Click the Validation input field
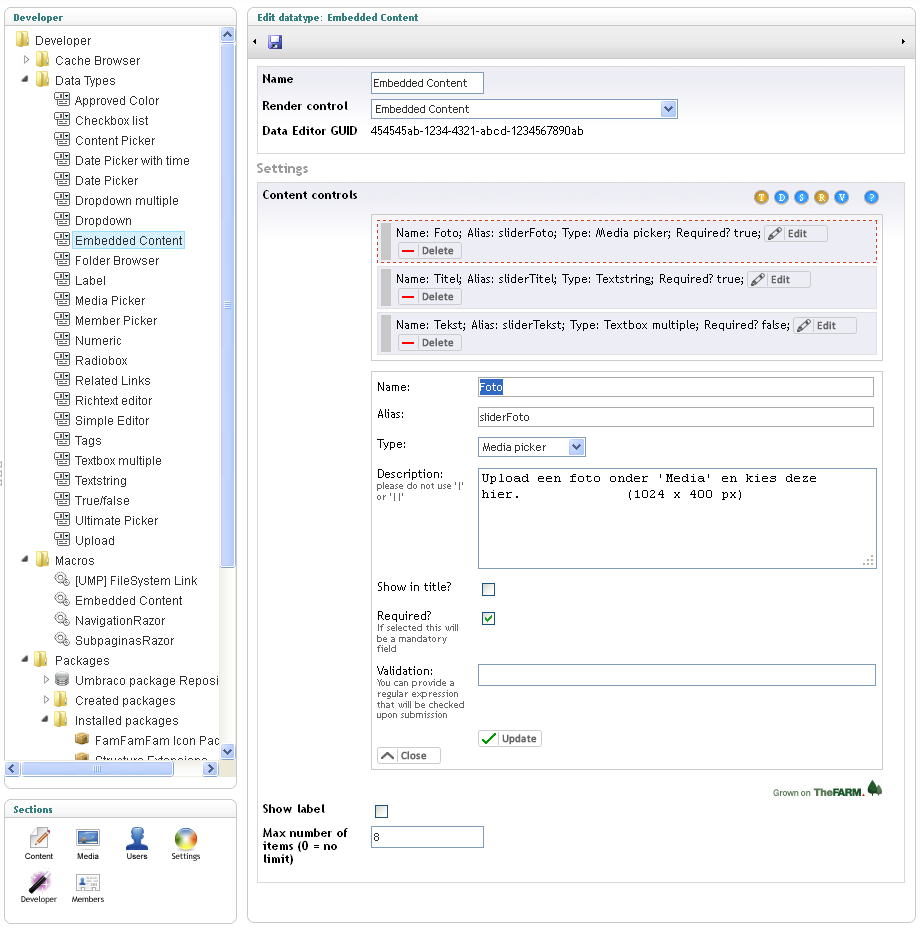The image size is (921, 929). click(676, 675)
